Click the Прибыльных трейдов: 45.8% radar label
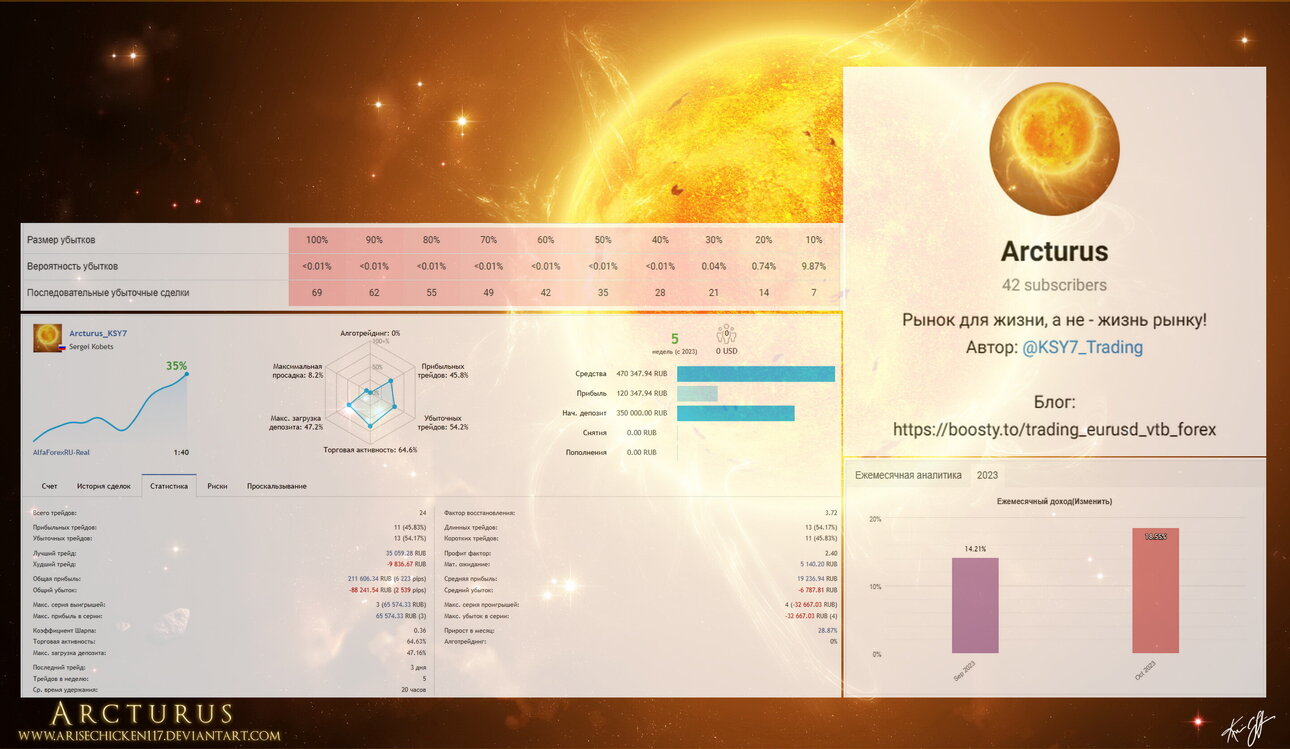Viewport: 1290px width, 749px height. tap(443, 370)
